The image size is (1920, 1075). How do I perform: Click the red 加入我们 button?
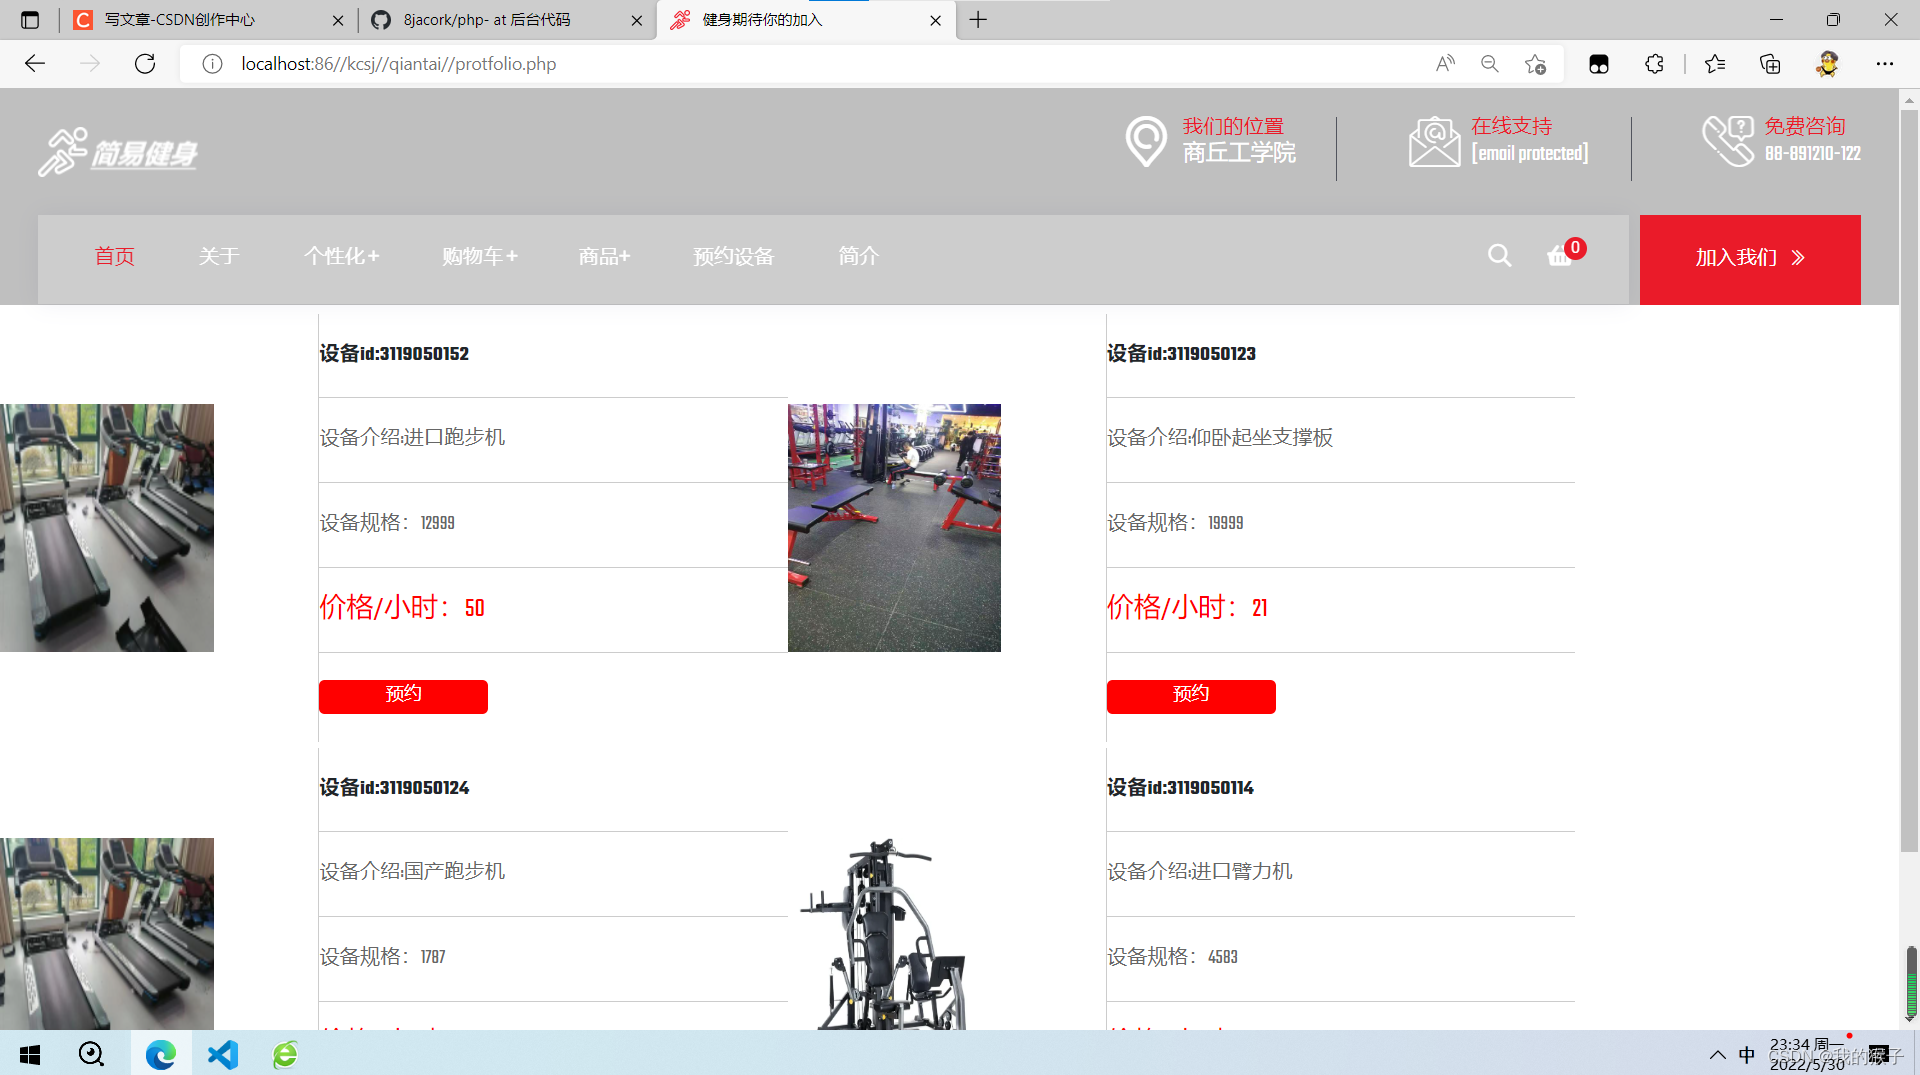click(x=1749, y=258)
